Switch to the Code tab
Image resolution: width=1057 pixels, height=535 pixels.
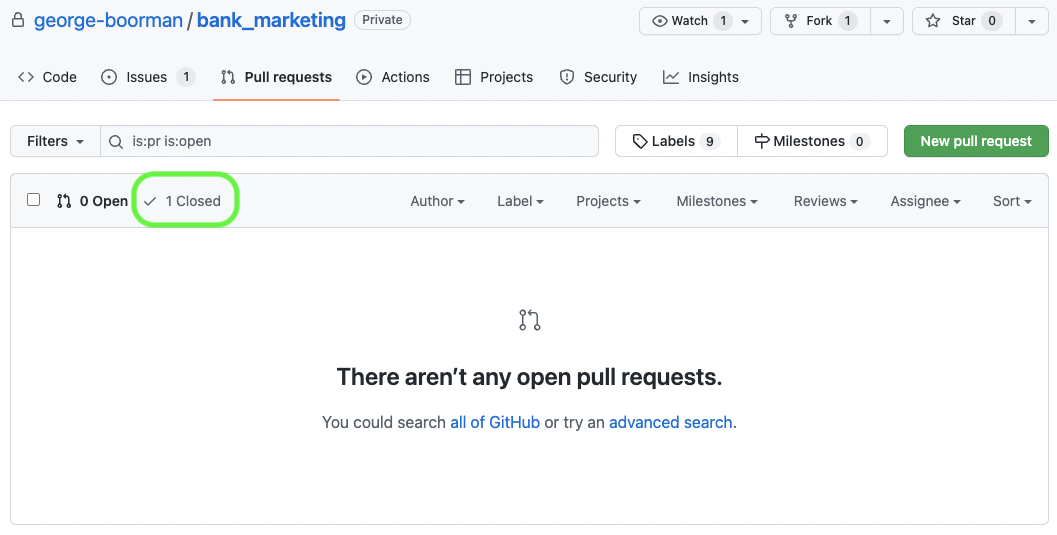pos(47,77)
